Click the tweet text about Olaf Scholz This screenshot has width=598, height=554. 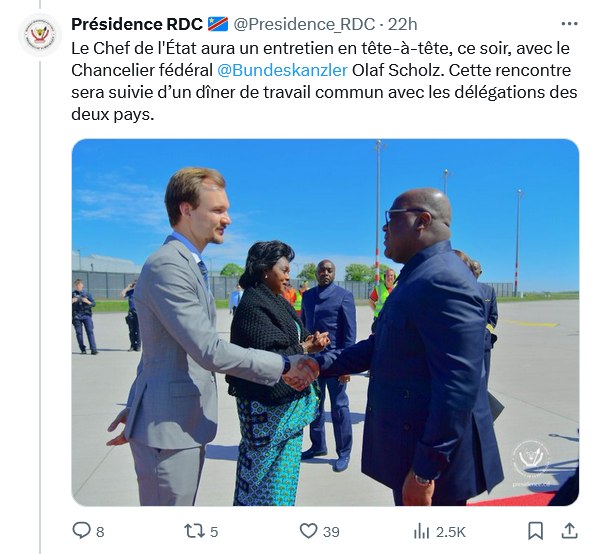pos(324,81)
